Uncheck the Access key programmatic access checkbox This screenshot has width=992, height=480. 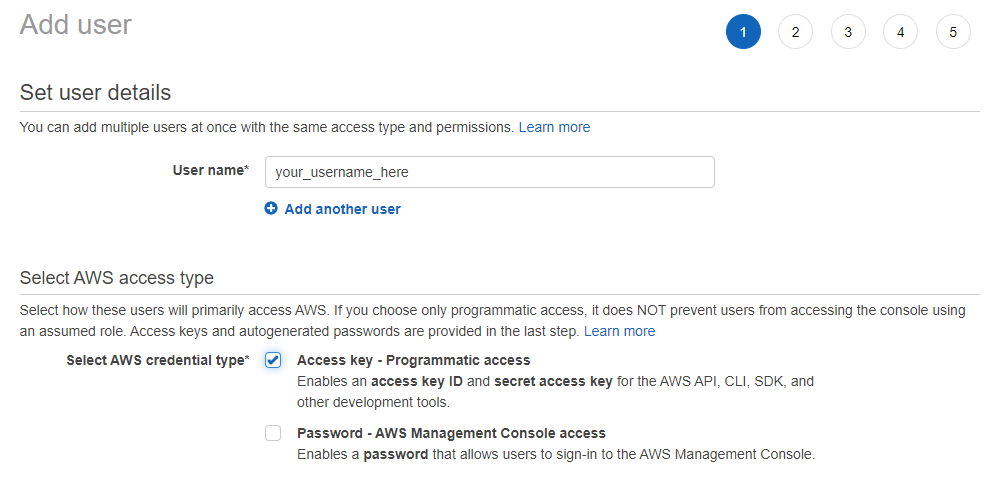[273, 360]
